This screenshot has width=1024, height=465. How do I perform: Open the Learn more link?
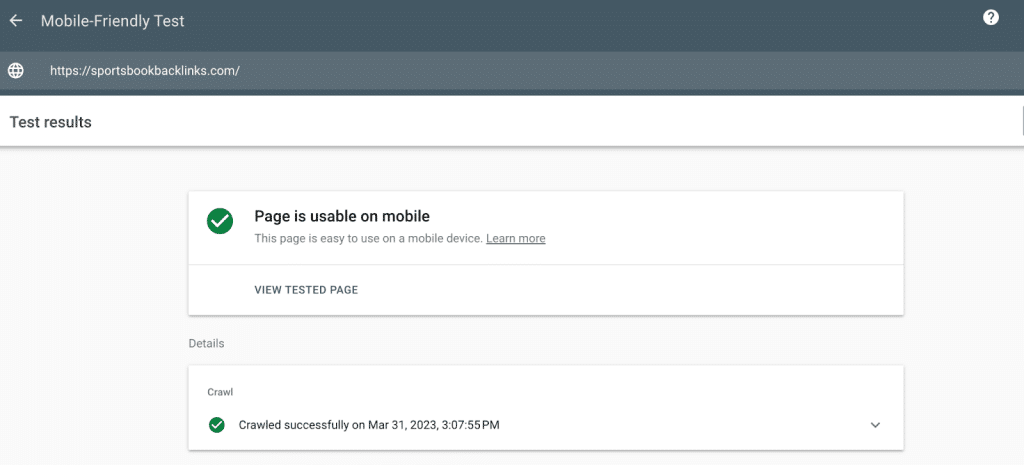pos(515,239)
